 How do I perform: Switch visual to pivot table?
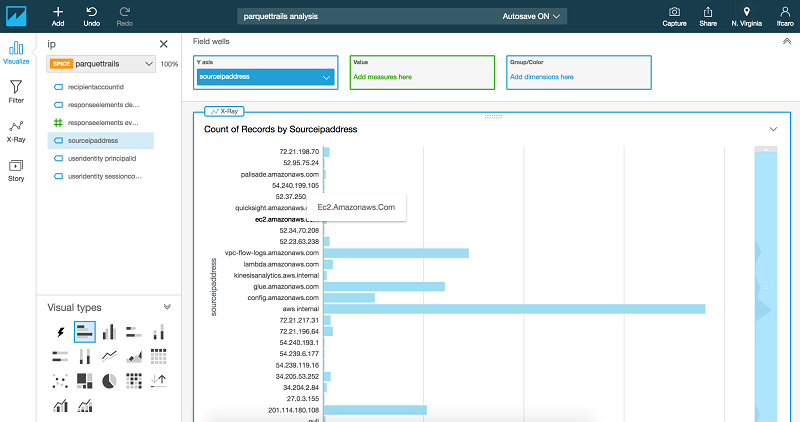(158, 356)
